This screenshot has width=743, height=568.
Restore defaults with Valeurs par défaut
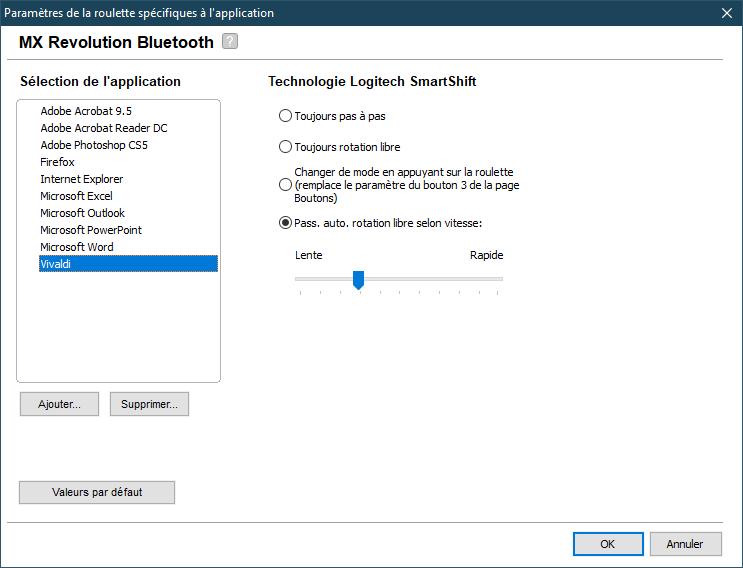coord(97,492)
